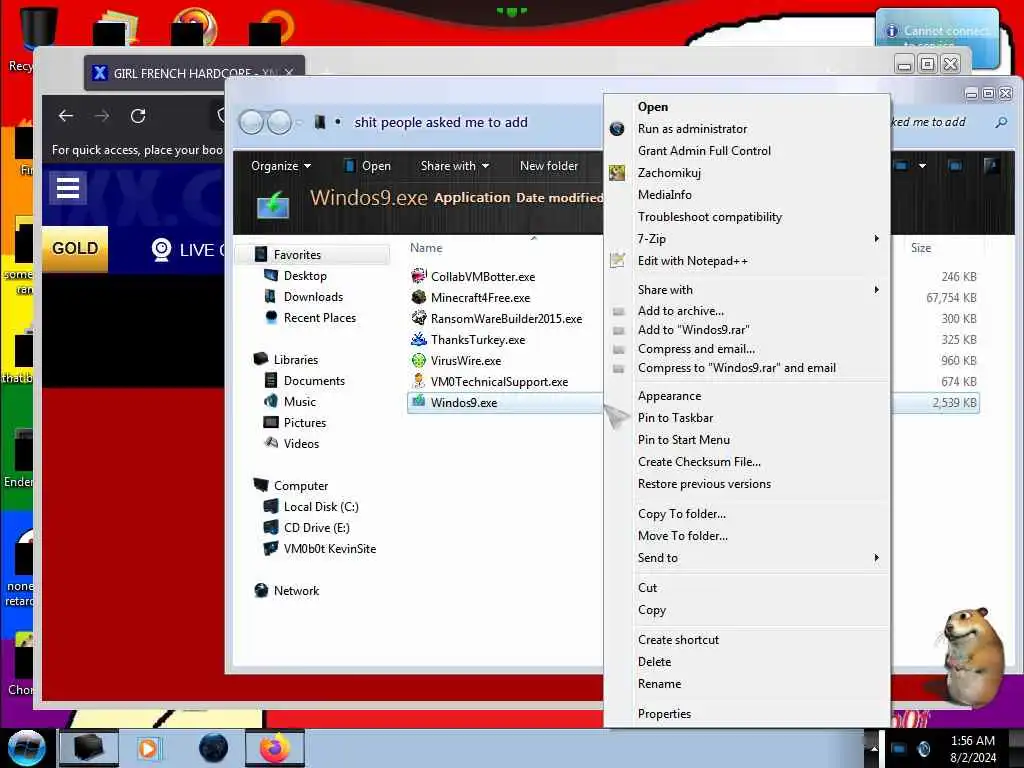Screen dimensions: 1024x768
Task: Open Firefox from the taskbar
Action: pyautogui.click(x=275, y=748)
